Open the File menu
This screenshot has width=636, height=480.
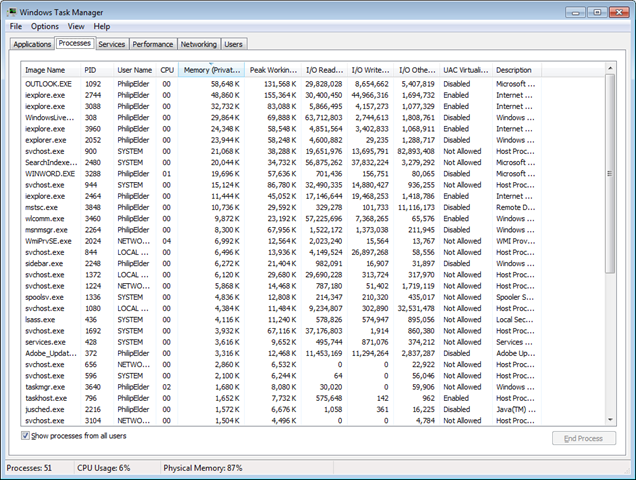[x=16, y=26]
